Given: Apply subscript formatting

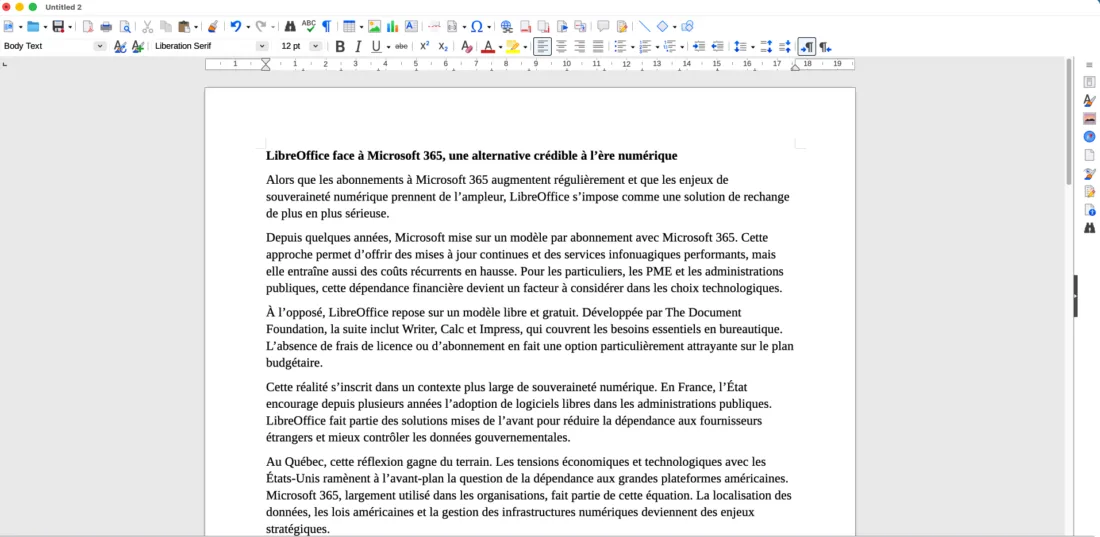Looking at the screenshot, I should coord(443,46).
